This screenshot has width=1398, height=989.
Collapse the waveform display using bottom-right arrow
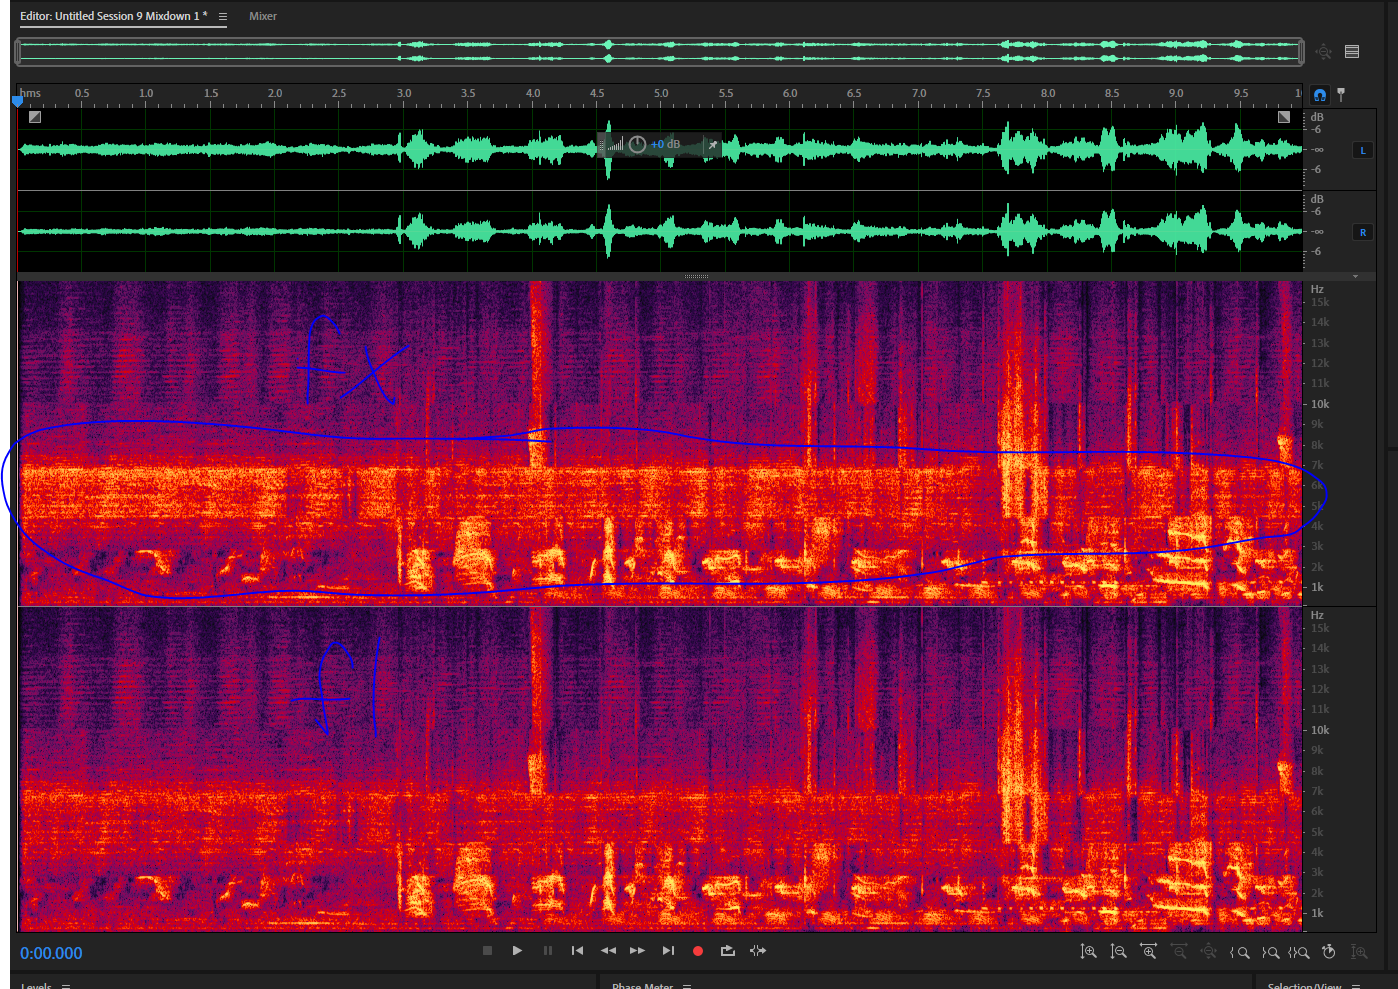click(1355, 276)
